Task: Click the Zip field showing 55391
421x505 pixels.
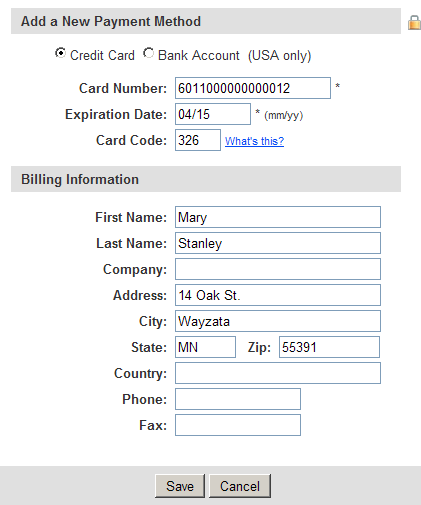Action: pos(329,347)
